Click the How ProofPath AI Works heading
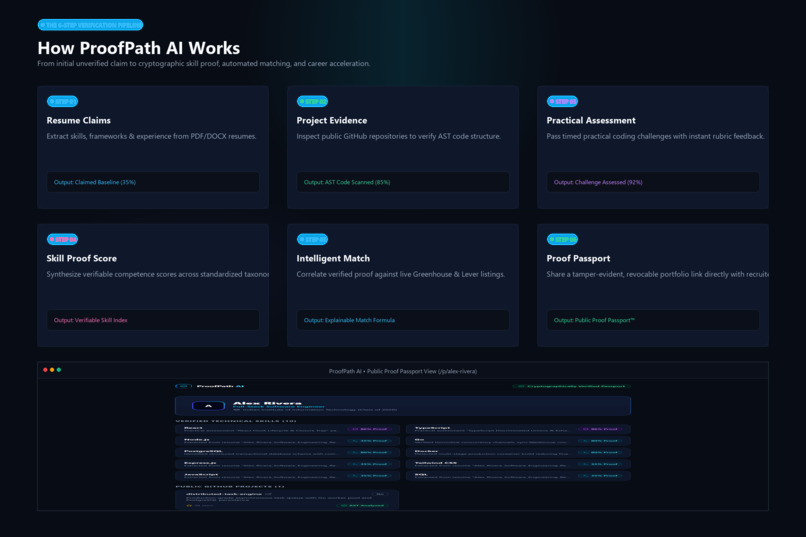806x537 pixels. click(139, 48)
